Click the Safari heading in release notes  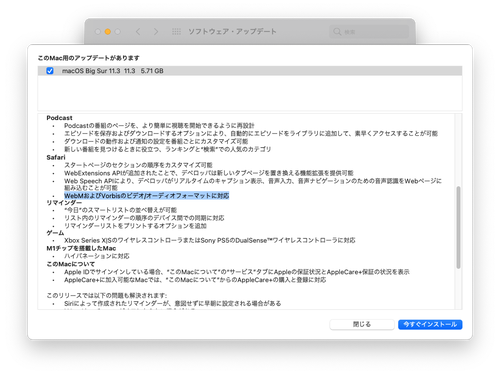pyautogui.click(x=56, y=157)
